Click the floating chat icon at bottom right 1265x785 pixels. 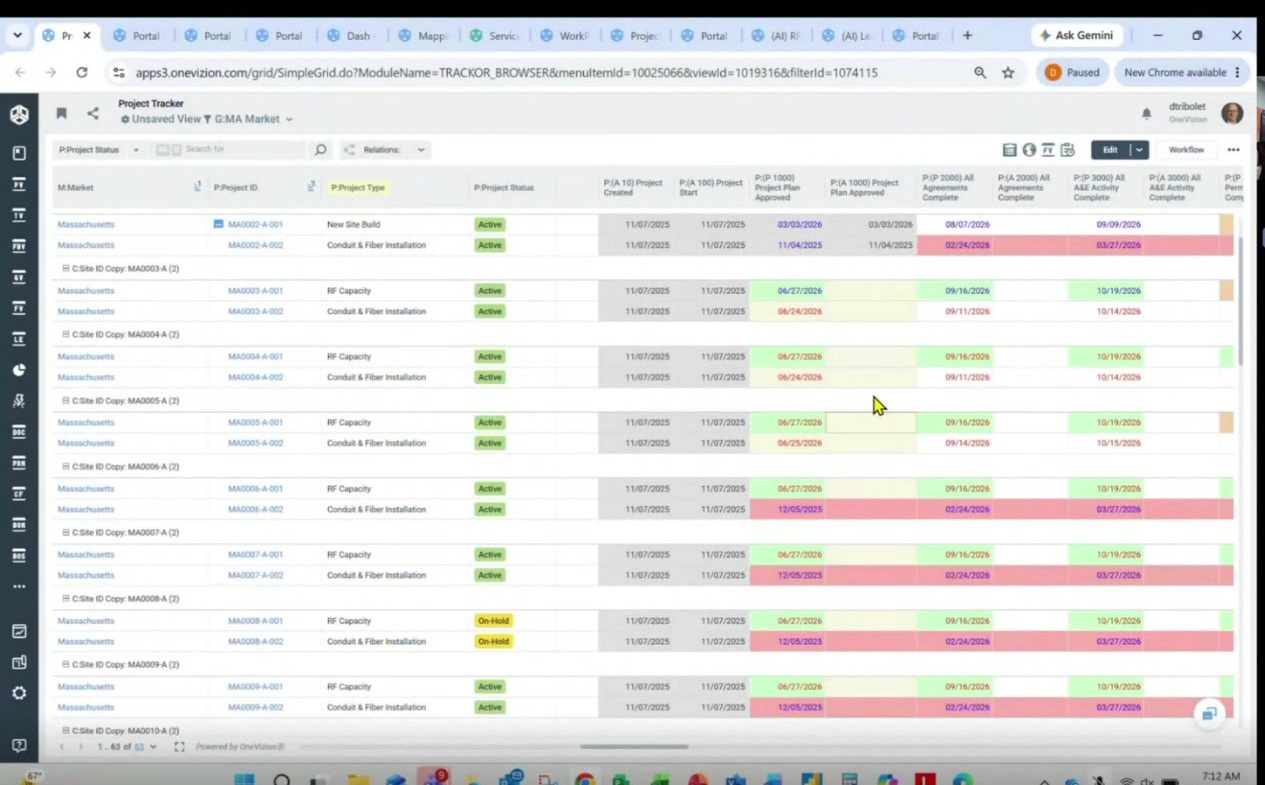point(1210,713)
